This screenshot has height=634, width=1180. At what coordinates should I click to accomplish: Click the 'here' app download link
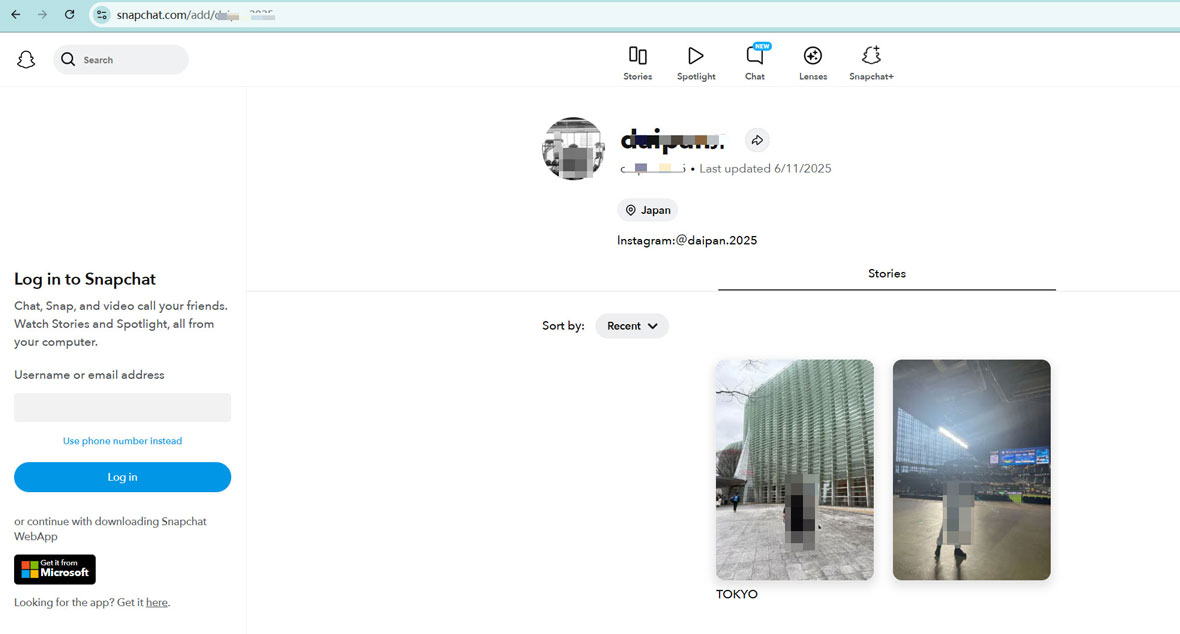[157, 602]
